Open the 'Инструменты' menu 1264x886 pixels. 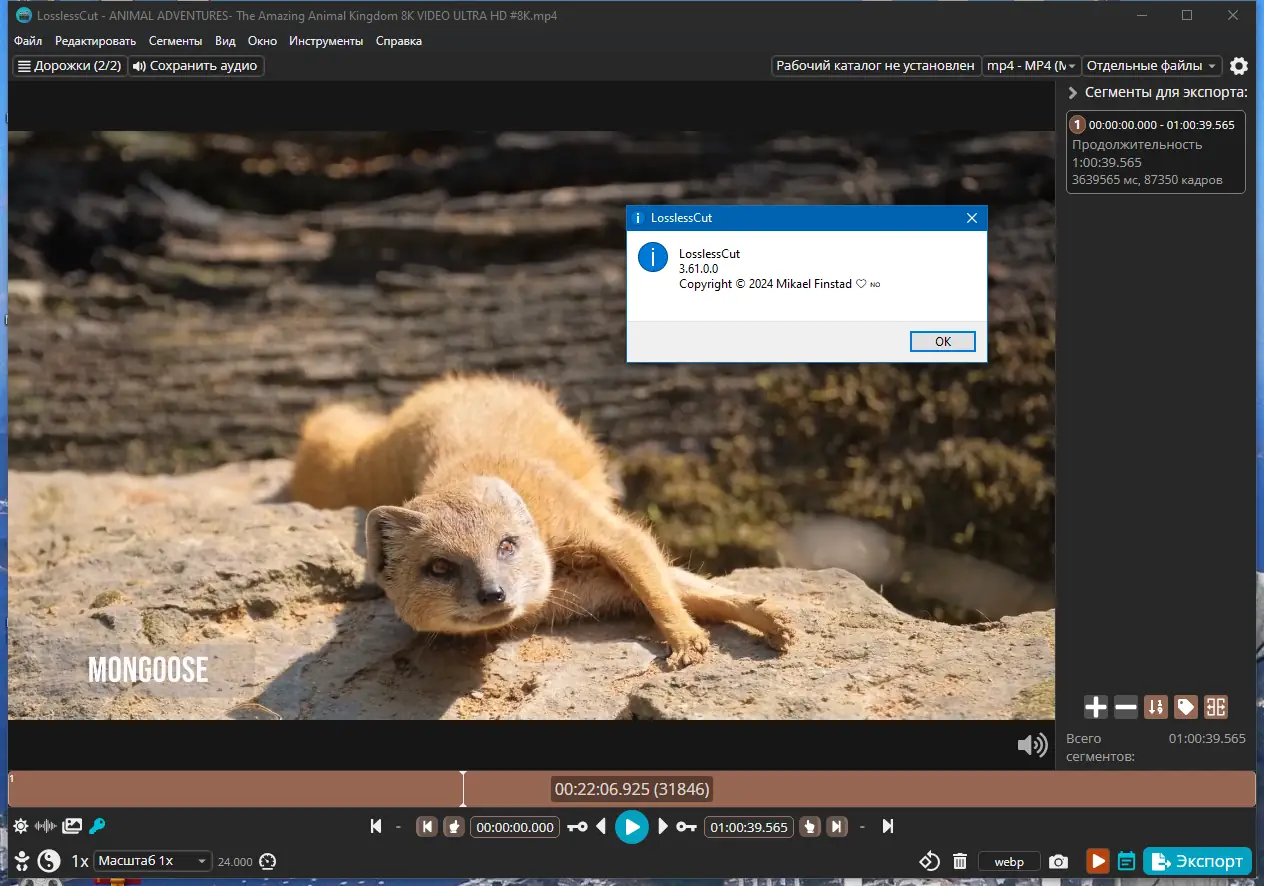point(326,41)
